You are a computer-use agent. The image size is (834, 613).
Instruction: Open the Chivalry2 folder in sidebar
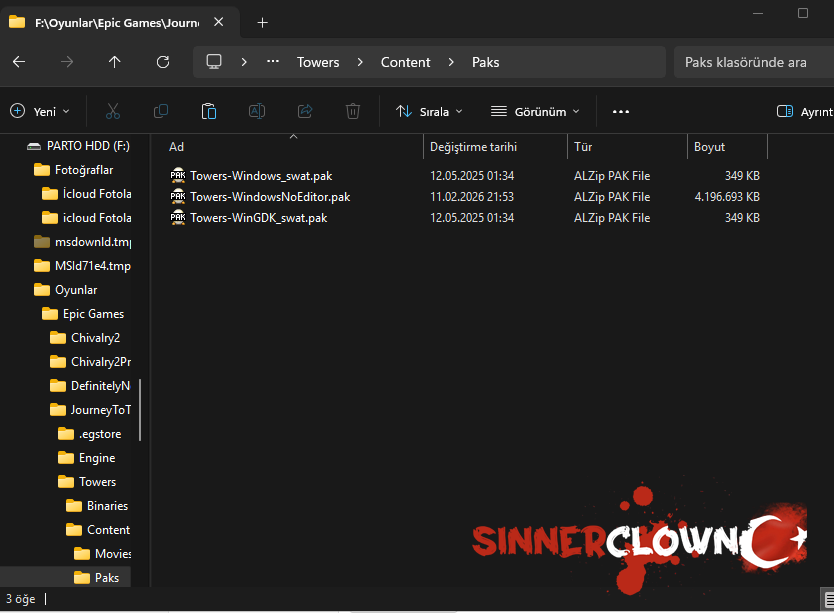point(95,338)
